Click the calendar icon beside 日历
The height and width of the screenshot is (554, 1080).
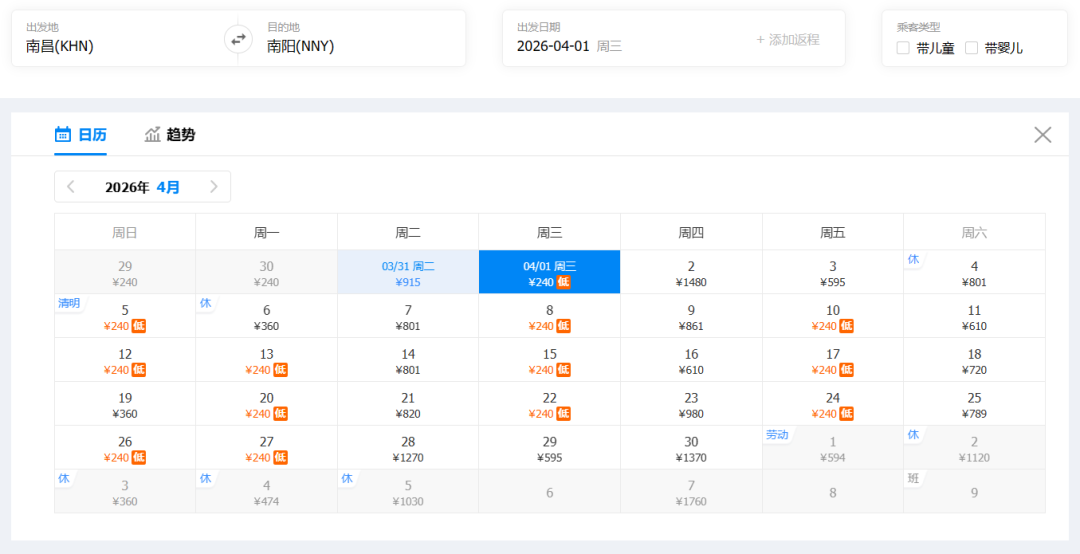click(x=63, y=135)
